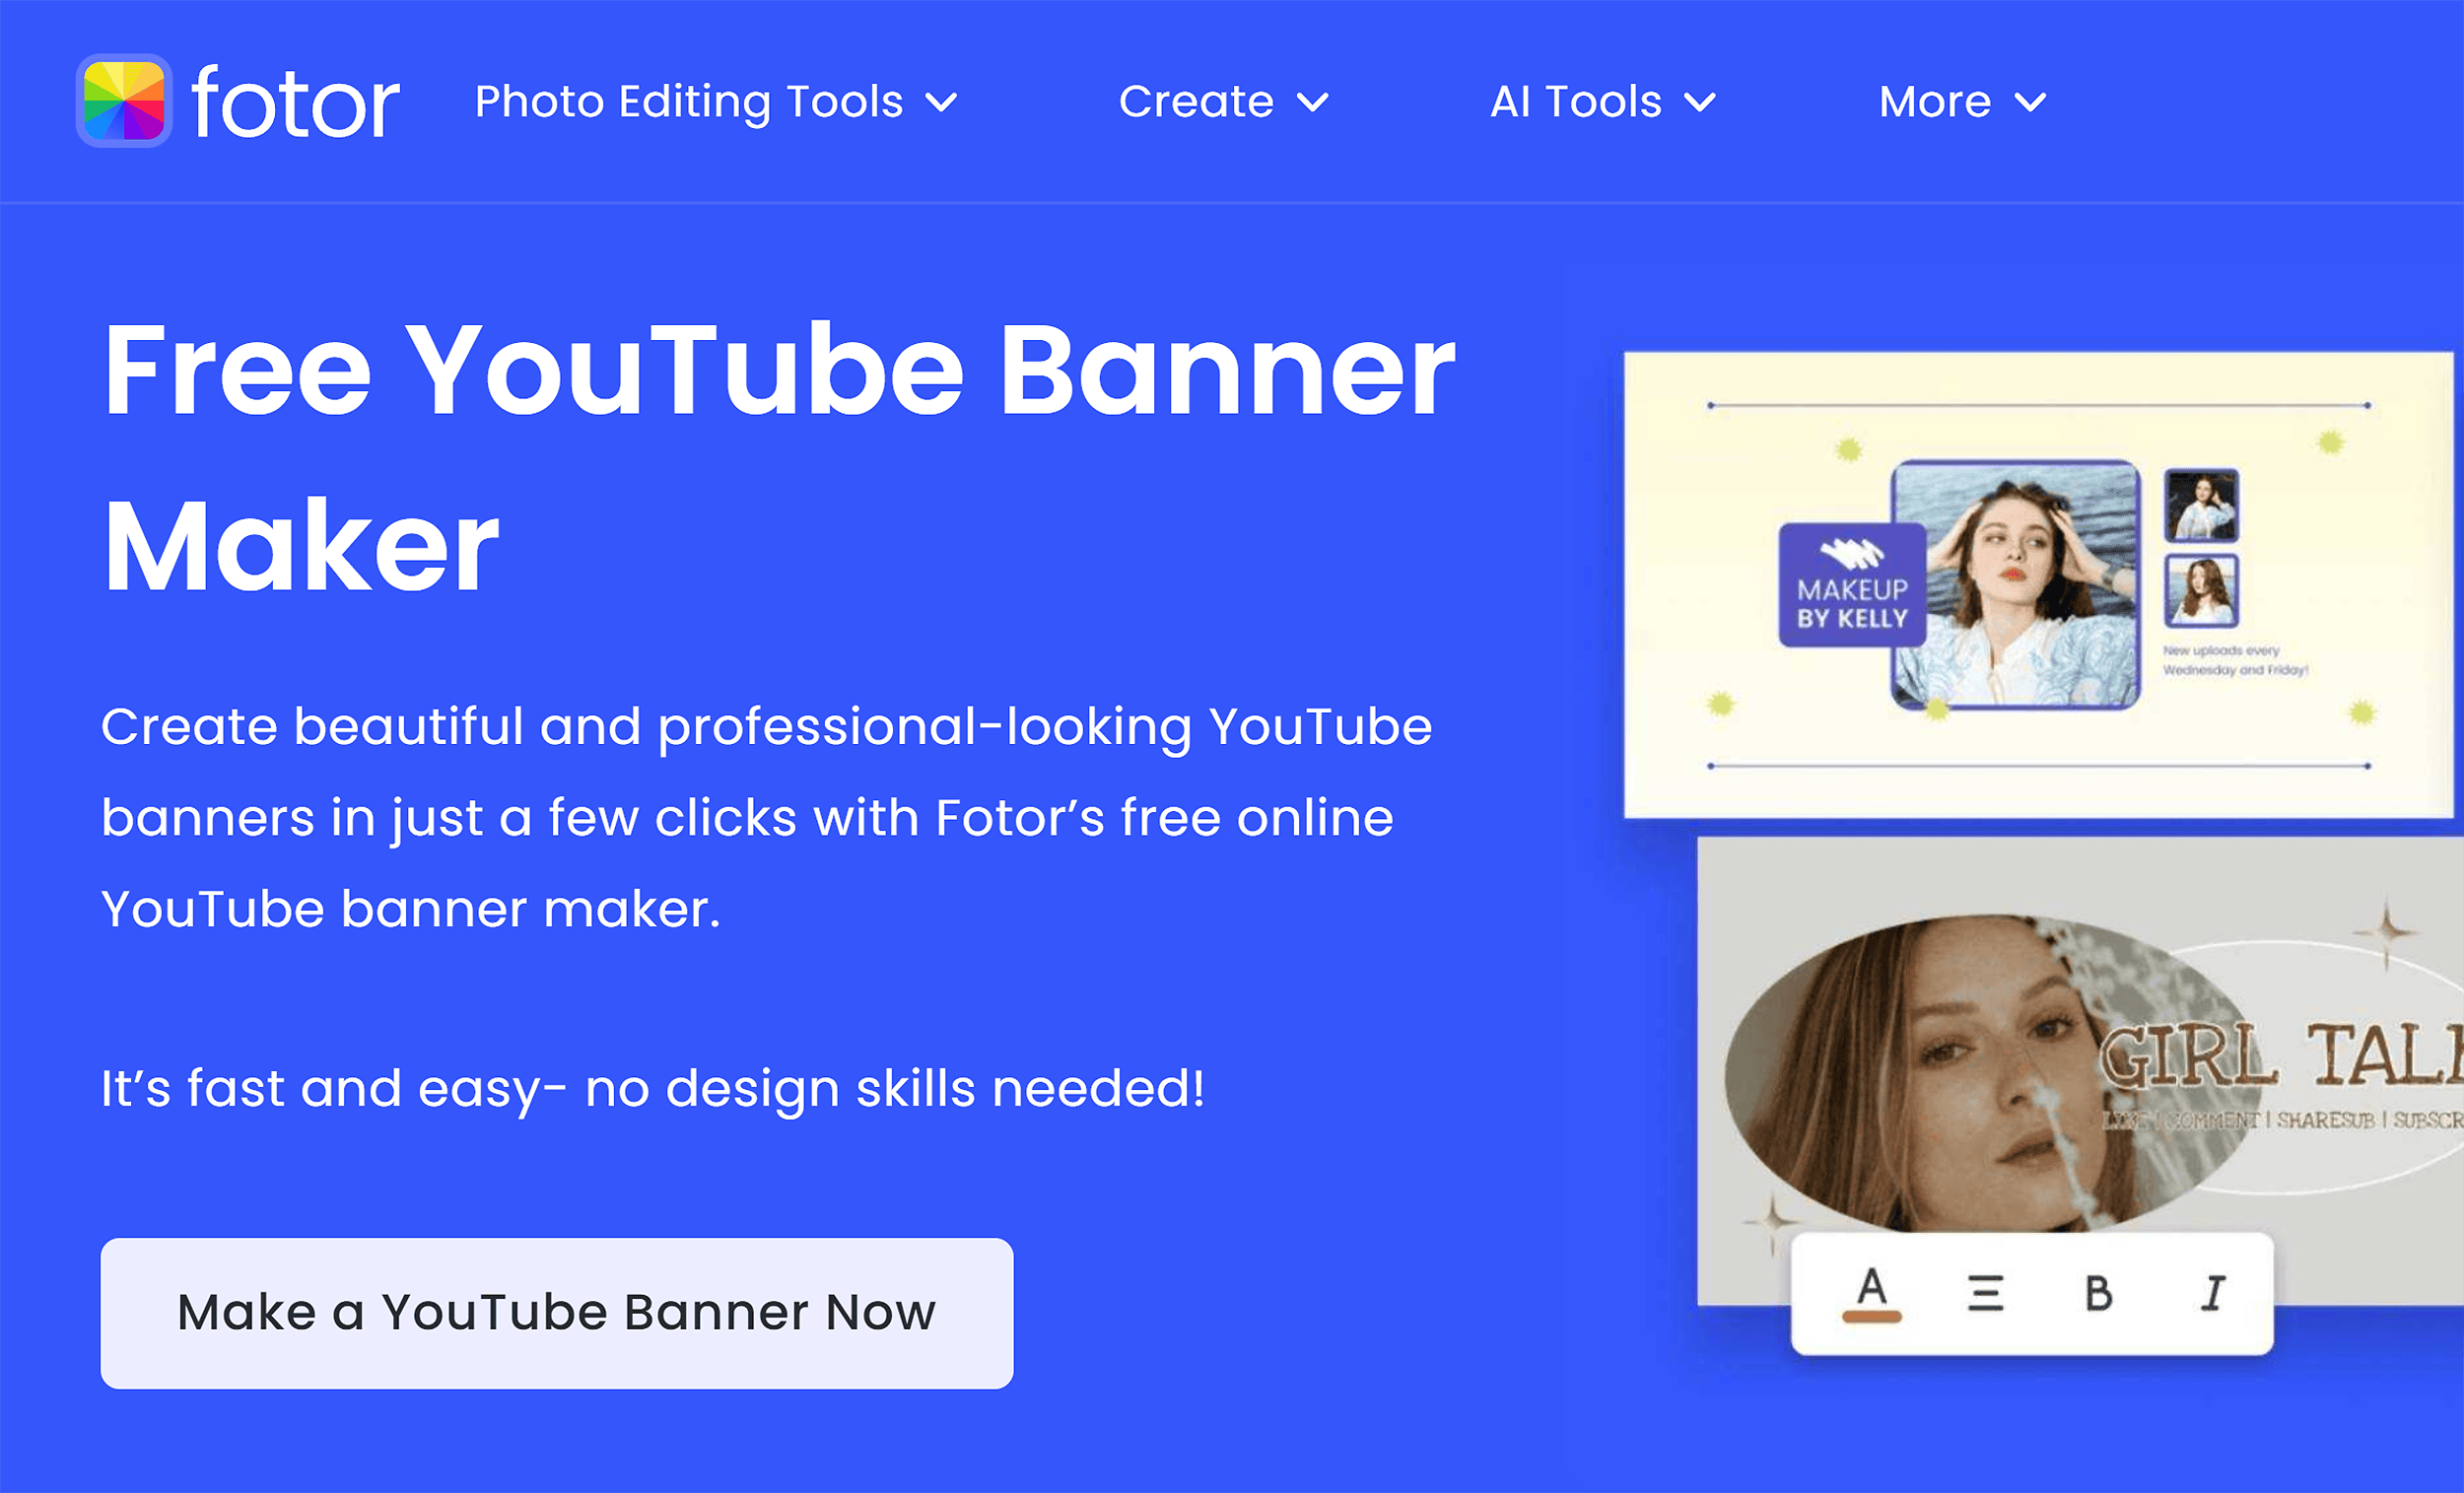Screen dimensions: 2464x1493
Task: Click the Makeup by Kelly purple badge
Action: coord(1852,584)
